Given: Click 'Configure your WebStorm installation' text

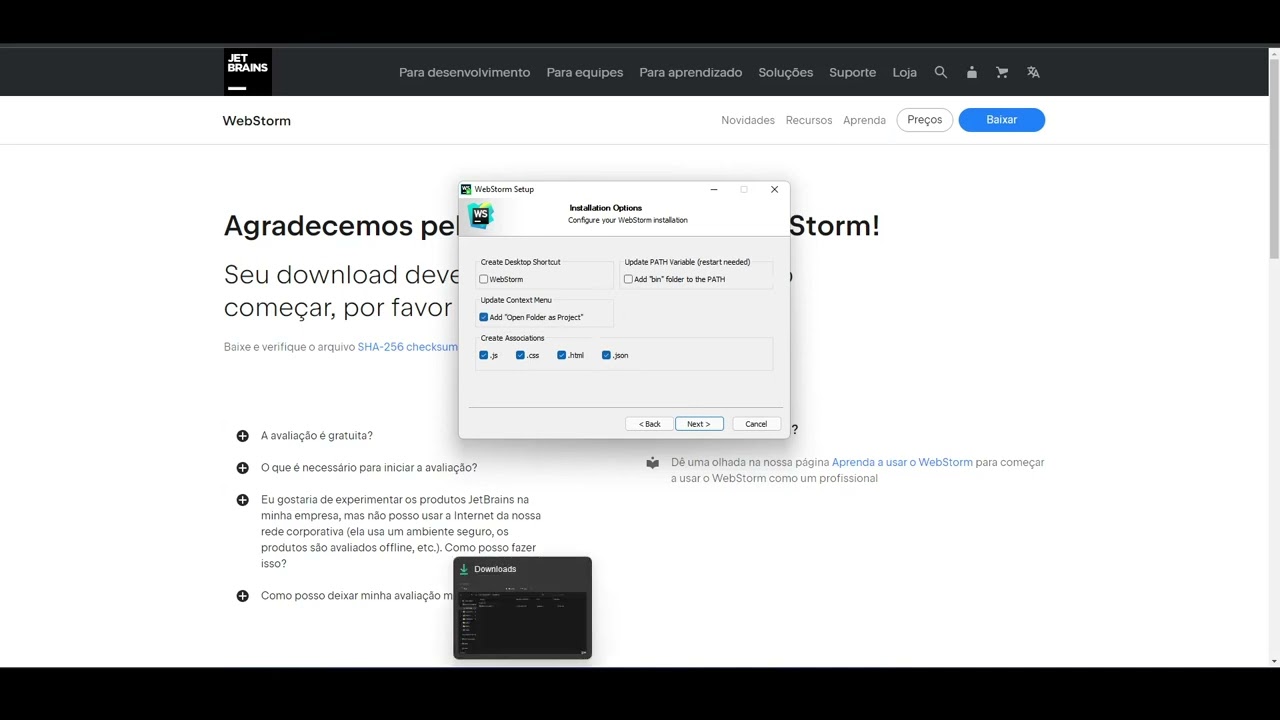Looking at the screenshot, I should 628,220.
